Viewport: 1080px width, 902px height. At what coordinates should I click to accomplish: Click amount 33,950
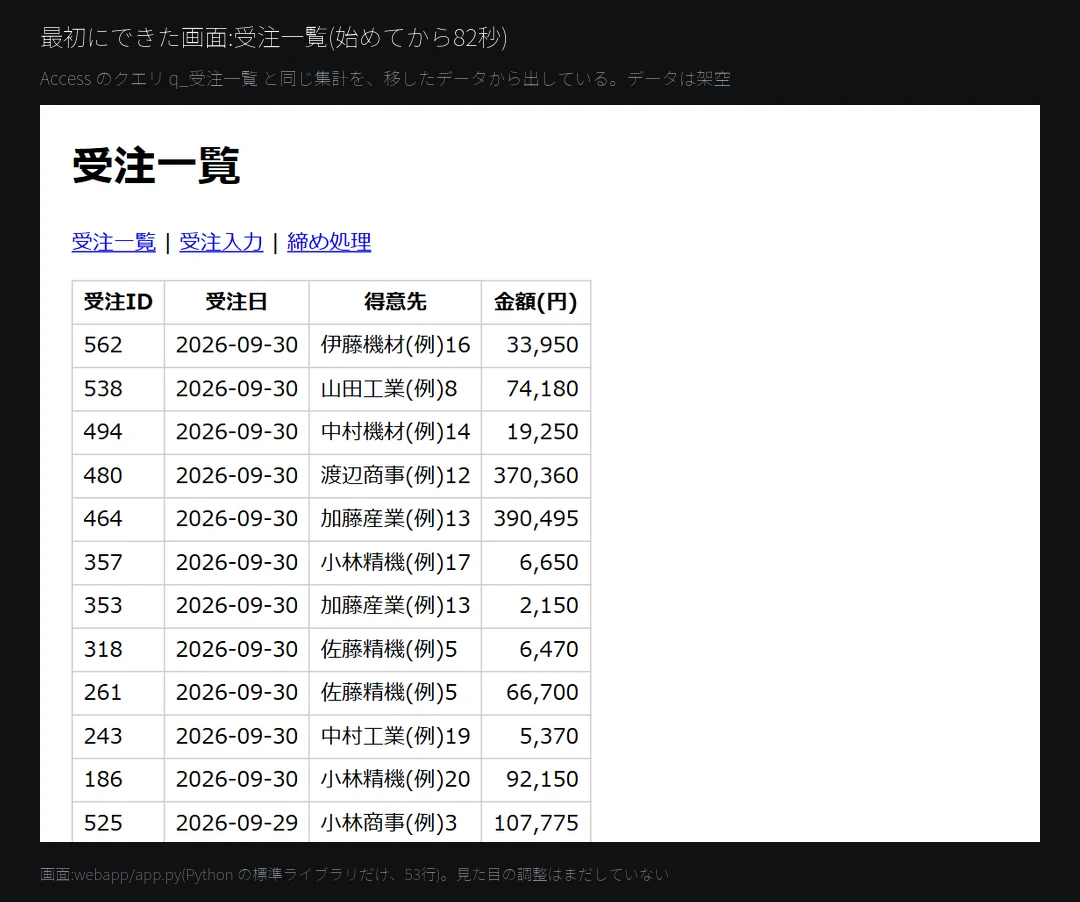(536, 345)
